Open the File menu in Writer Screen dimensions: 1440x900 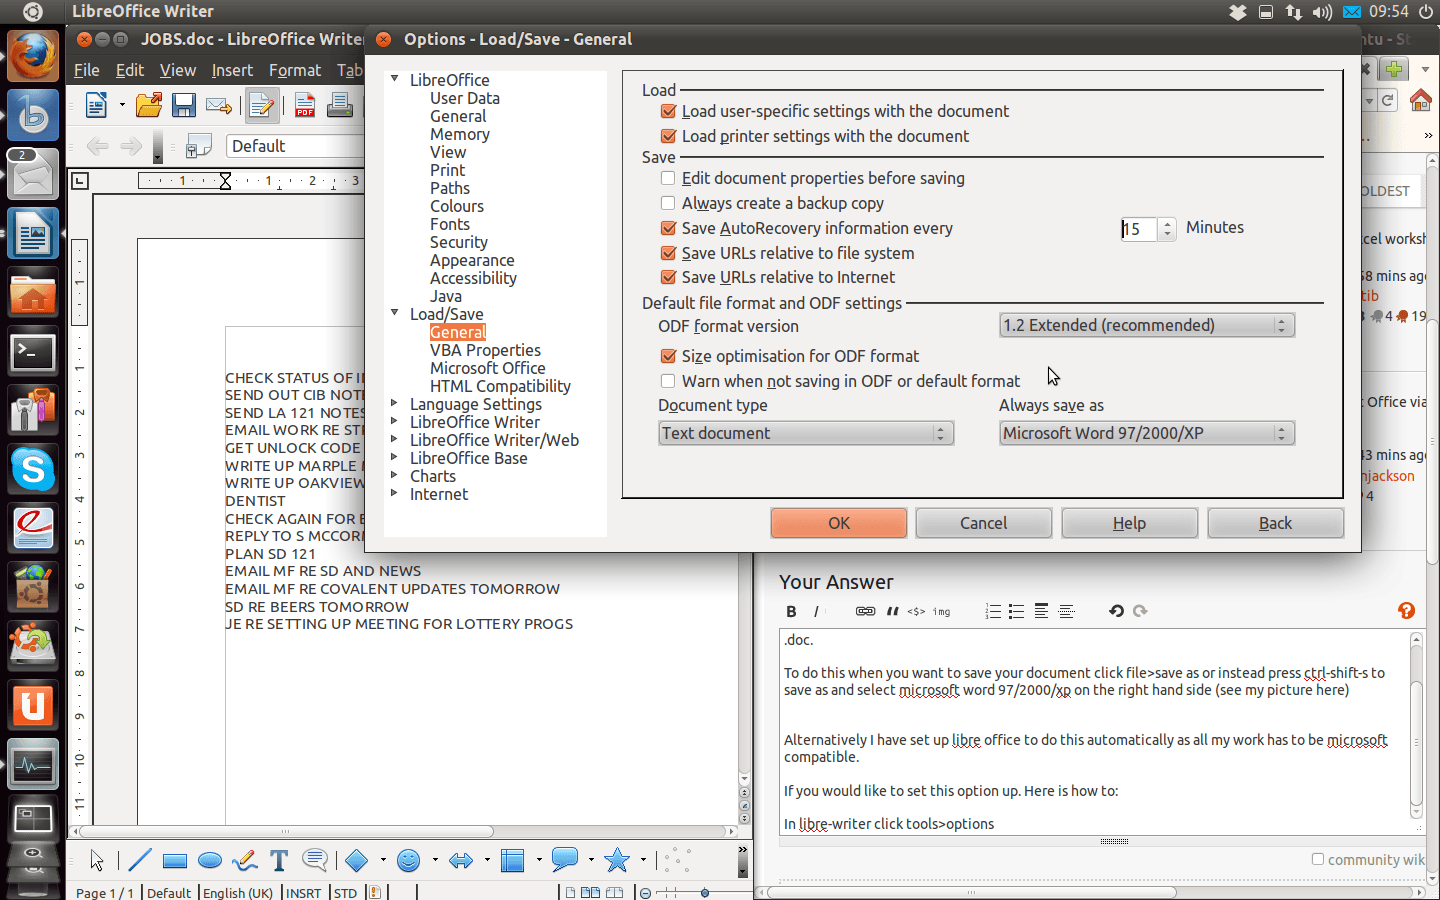[87, 70]
